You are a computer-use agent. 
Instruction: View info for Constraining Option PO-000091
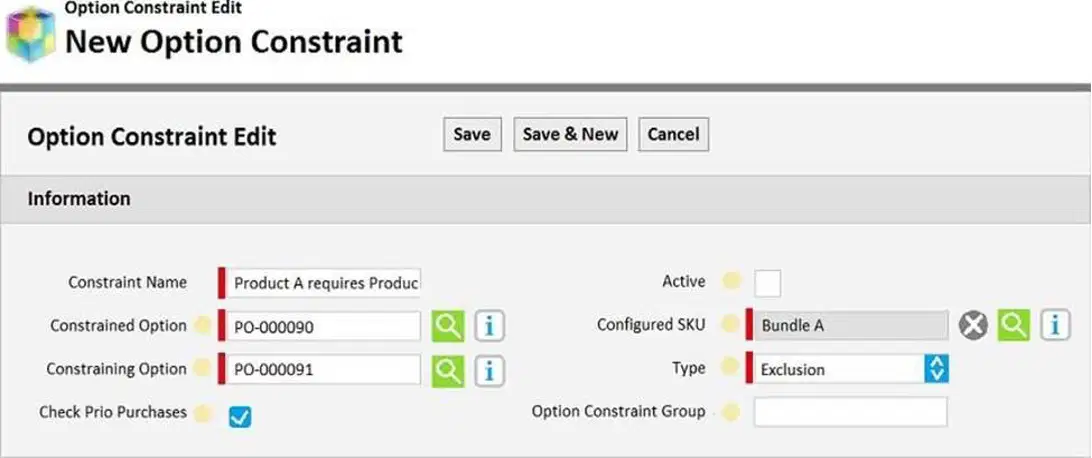pyautogui.click(x=490, y=370)
